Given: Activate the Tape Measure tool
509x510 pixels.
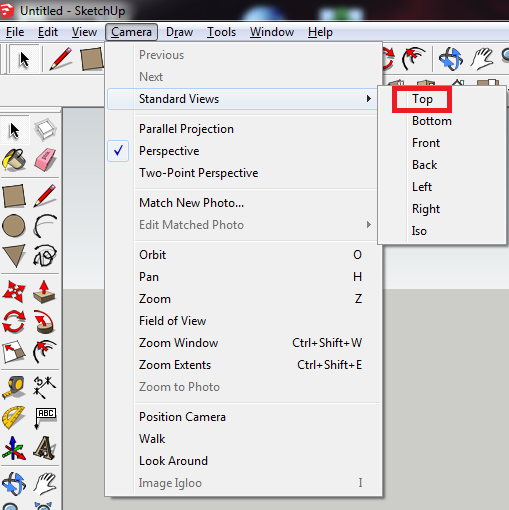Looking at the screenshot, I should tap(13, 387).
